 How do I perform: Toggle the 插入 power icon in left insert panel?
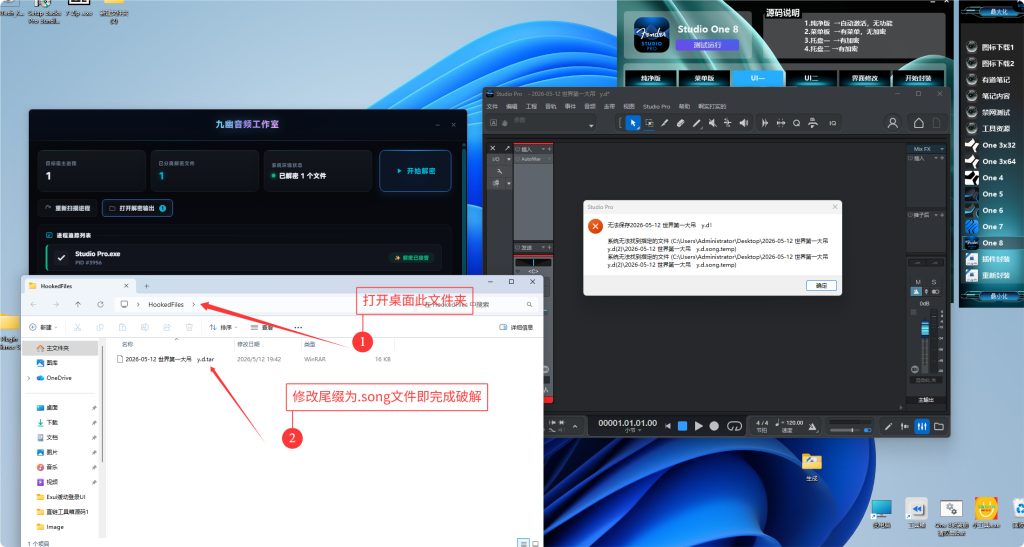pyautogui.click(x=518, y=149)
